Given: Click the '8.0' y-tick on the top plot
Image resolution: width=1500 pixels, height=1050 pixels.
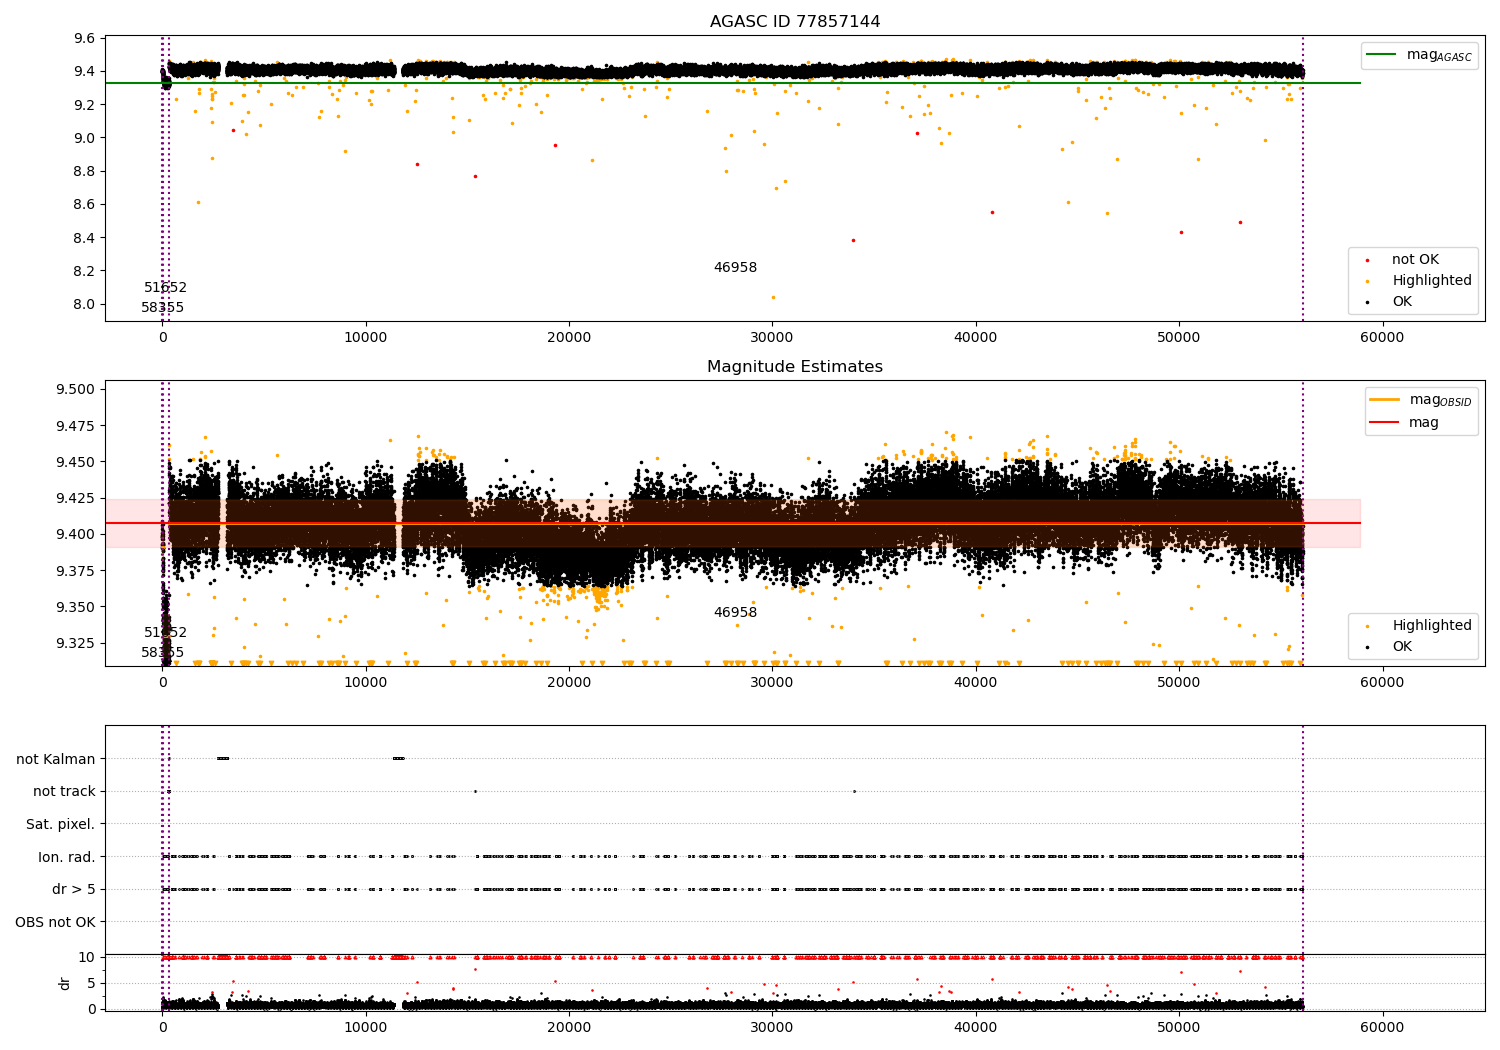Looking at the screenshot, I should (x=86, y=304).
